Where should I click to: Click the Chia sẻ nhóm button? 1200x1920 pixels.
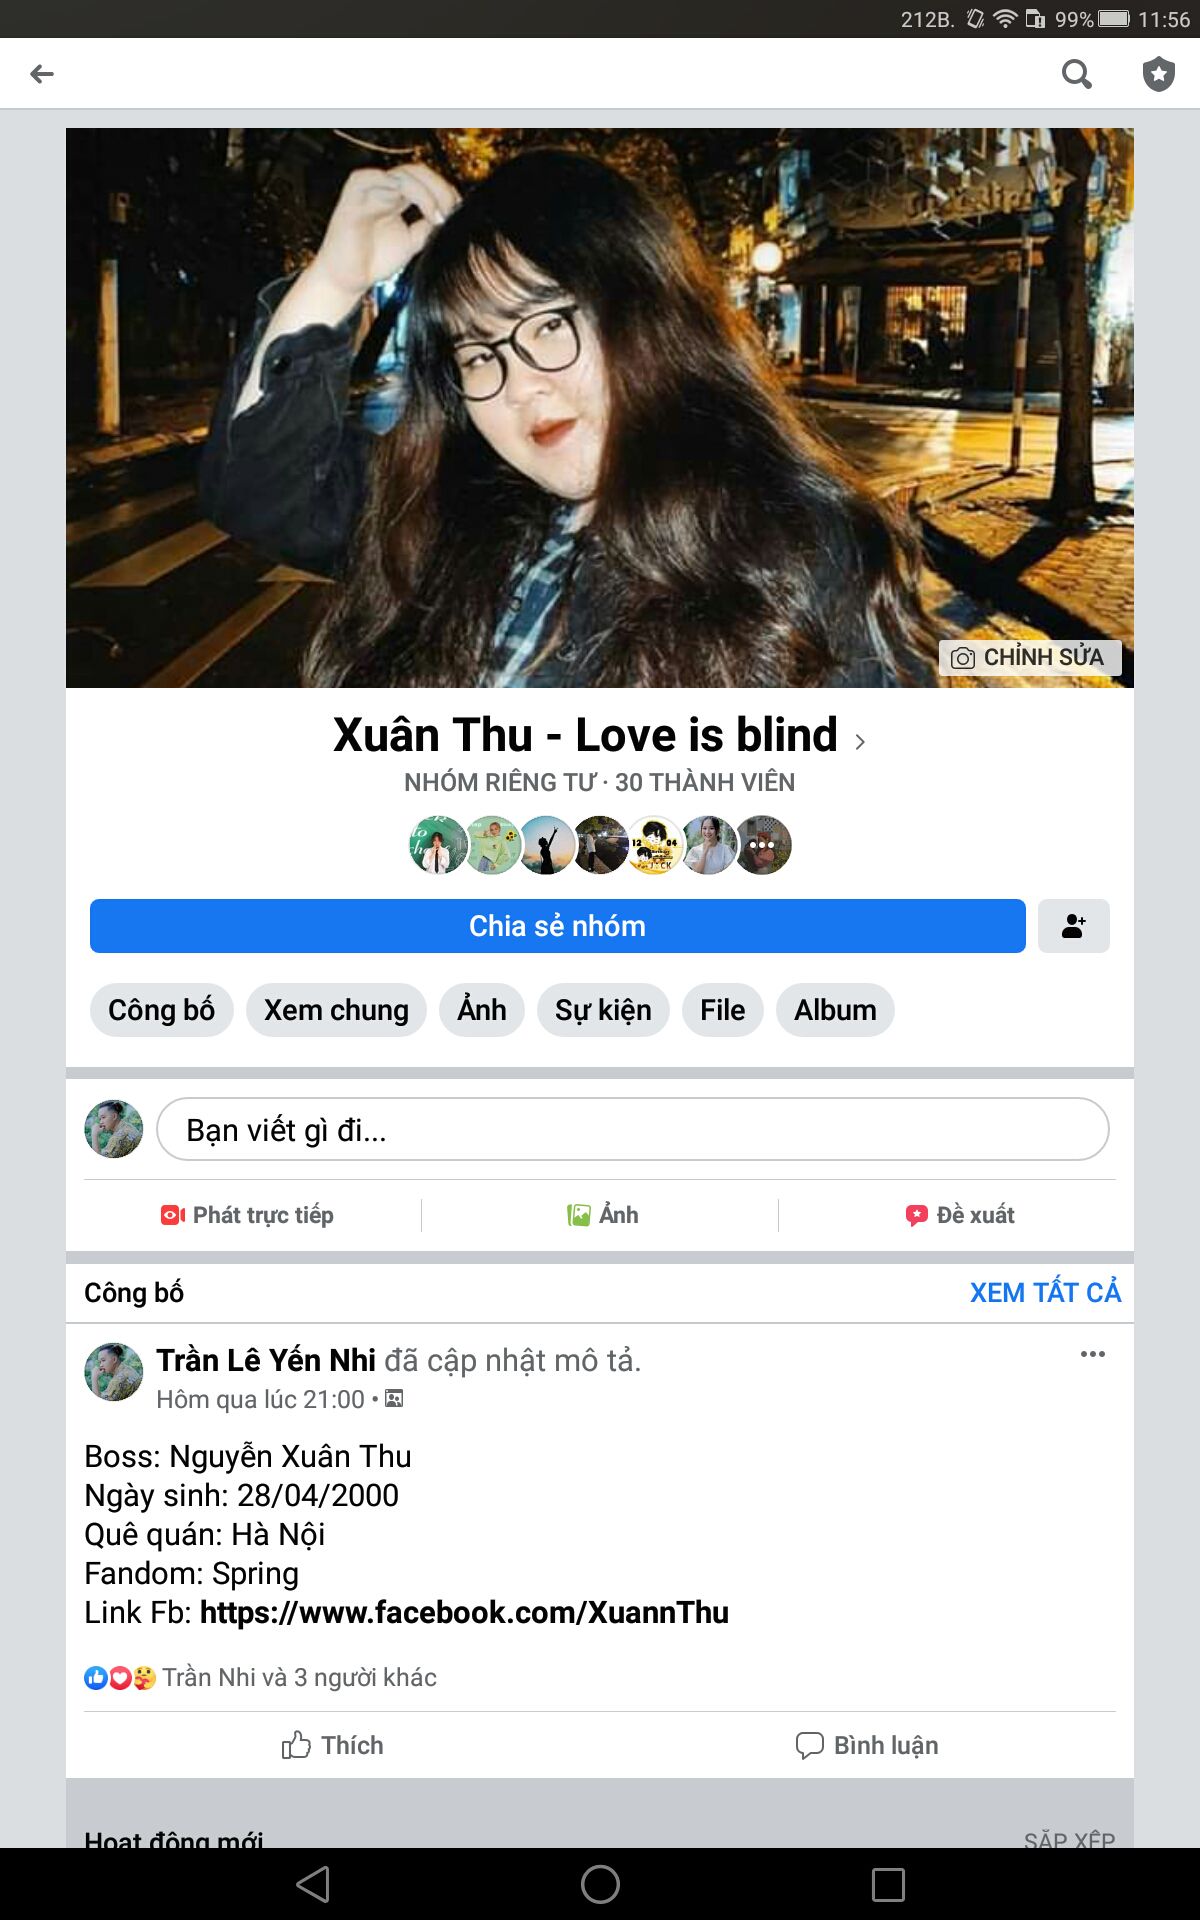pos(558,926)
